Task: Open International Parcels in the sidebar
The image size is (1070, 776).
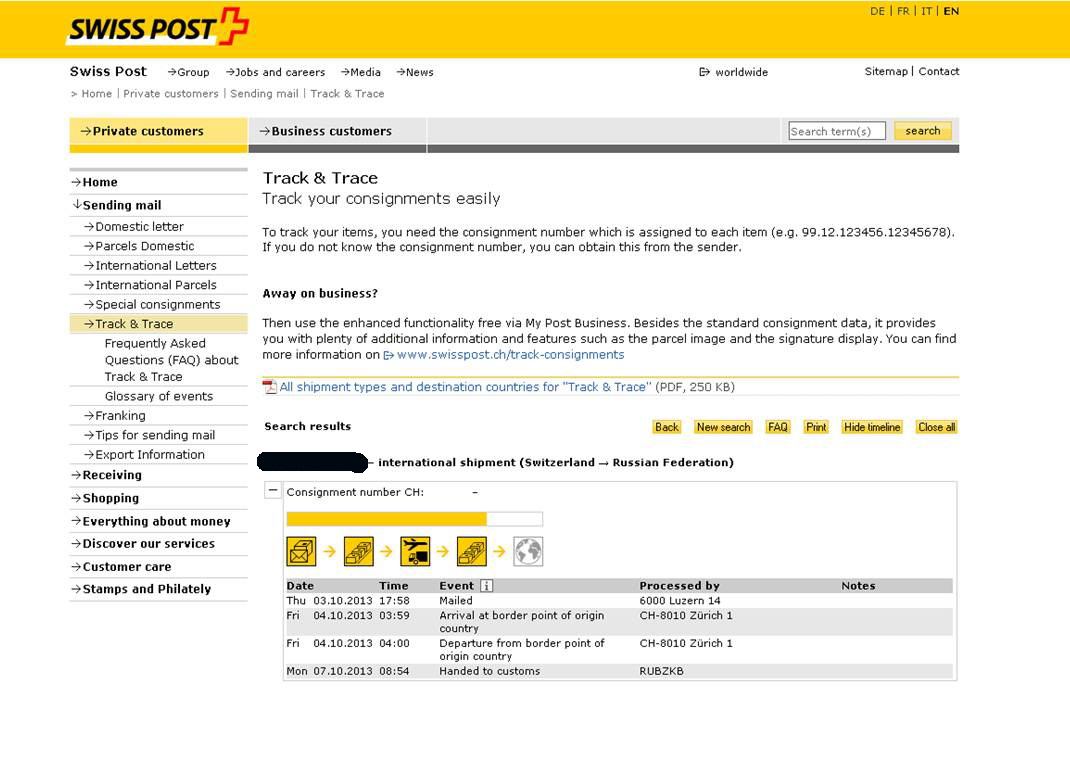Action: pyautogui.click(x=155, y=285)
